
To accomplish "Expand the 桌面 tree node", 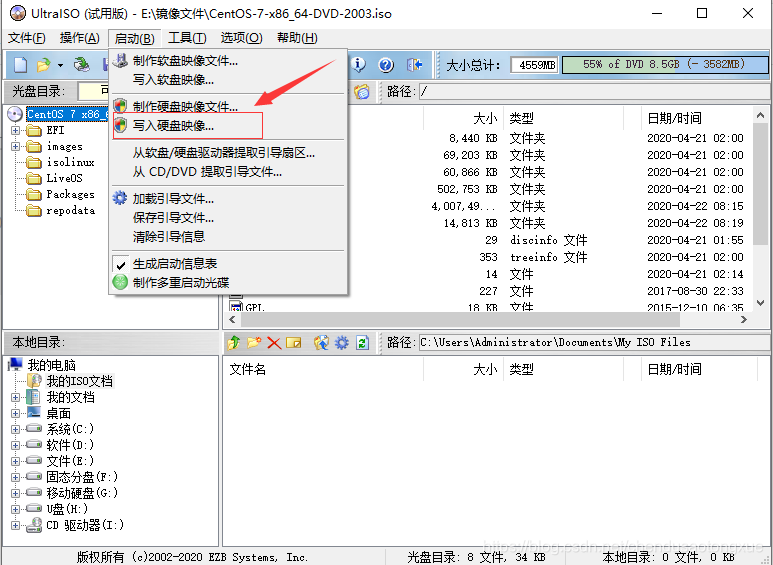I will click(x=15, y=413).
